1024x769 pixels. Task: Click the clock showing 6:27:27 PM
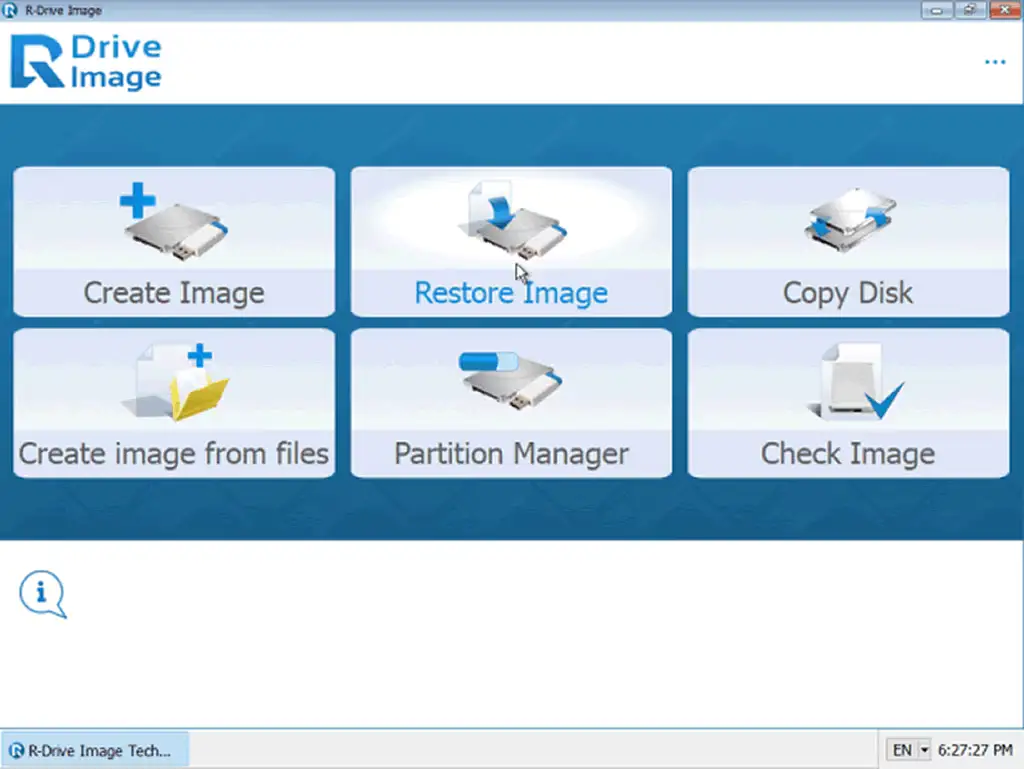click(974, 748)
